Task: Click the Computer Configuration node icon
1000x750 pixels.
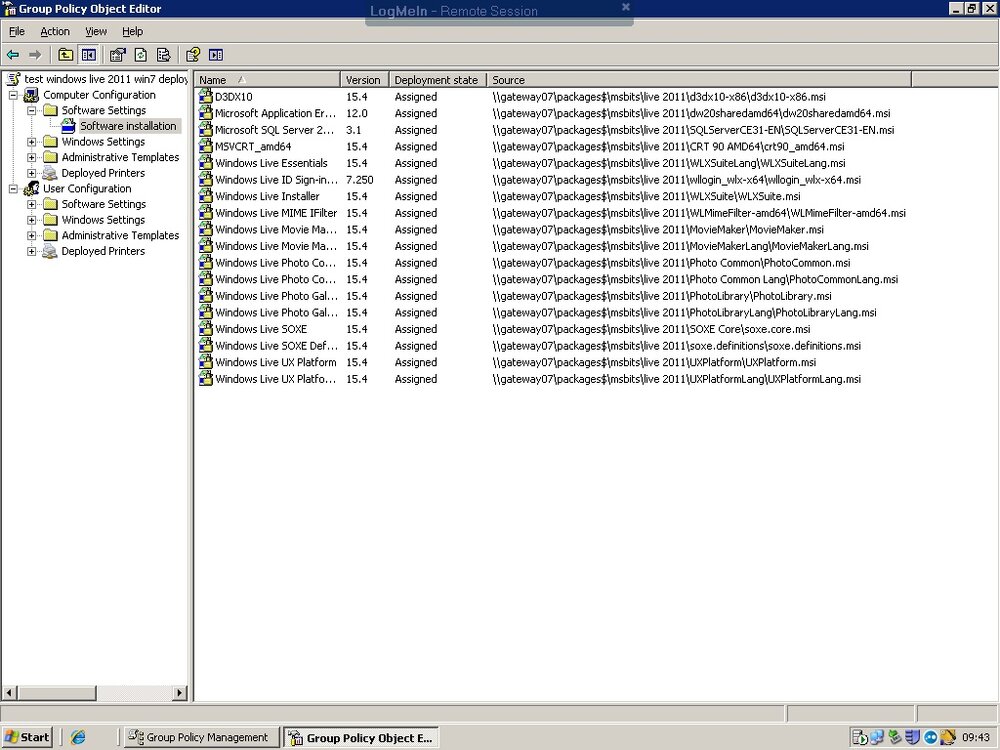Action: [31, 95]
